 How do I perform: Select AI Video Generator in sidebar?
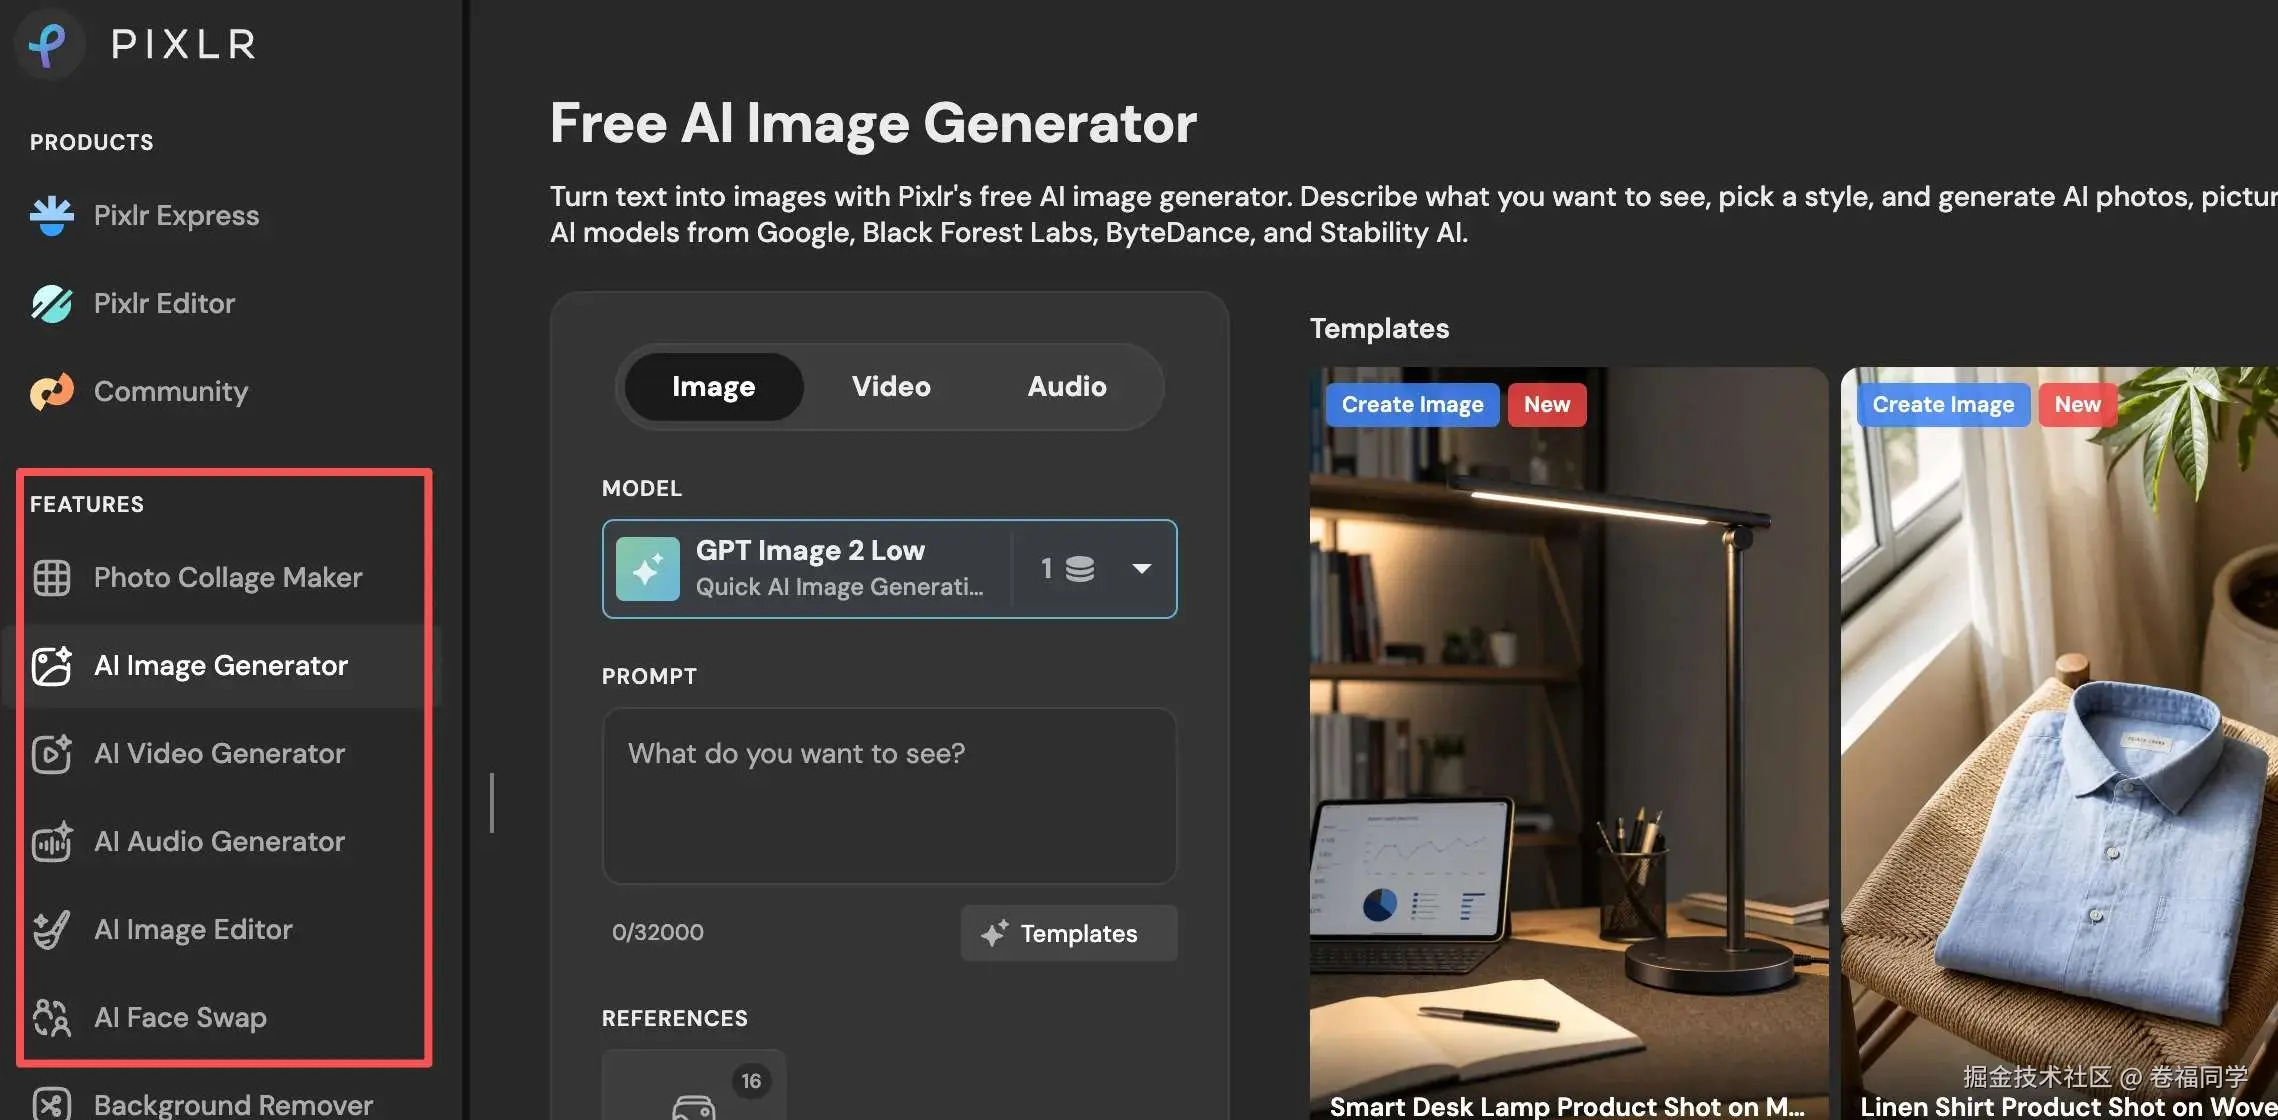click(x=222, y=753)
